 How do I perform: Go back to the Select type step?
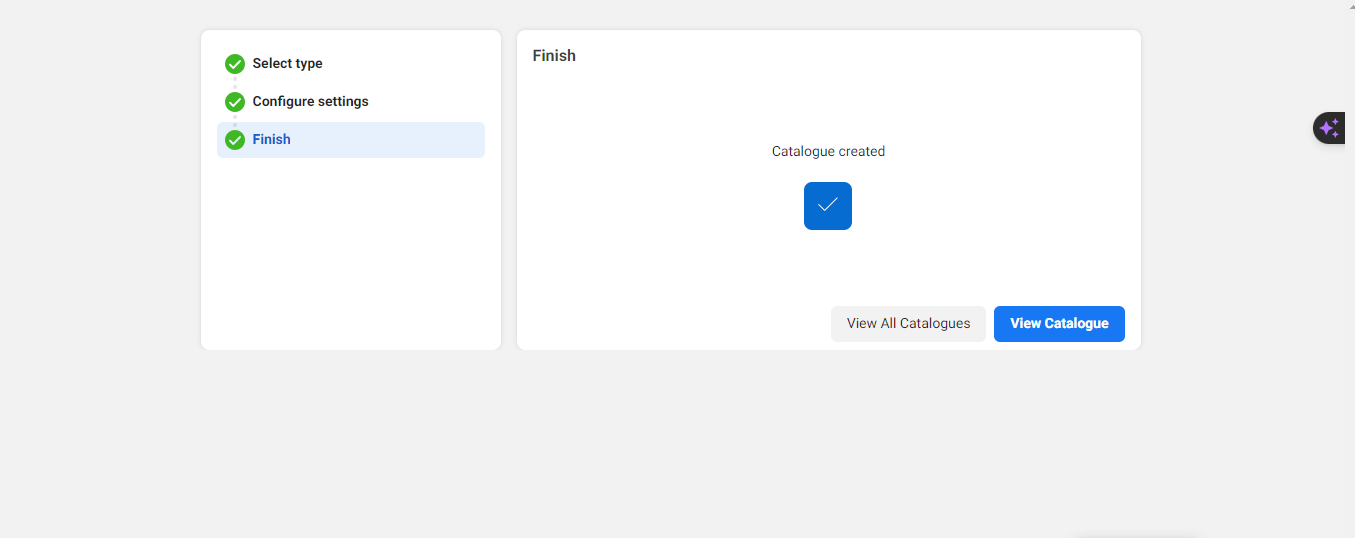pos(287,64)
